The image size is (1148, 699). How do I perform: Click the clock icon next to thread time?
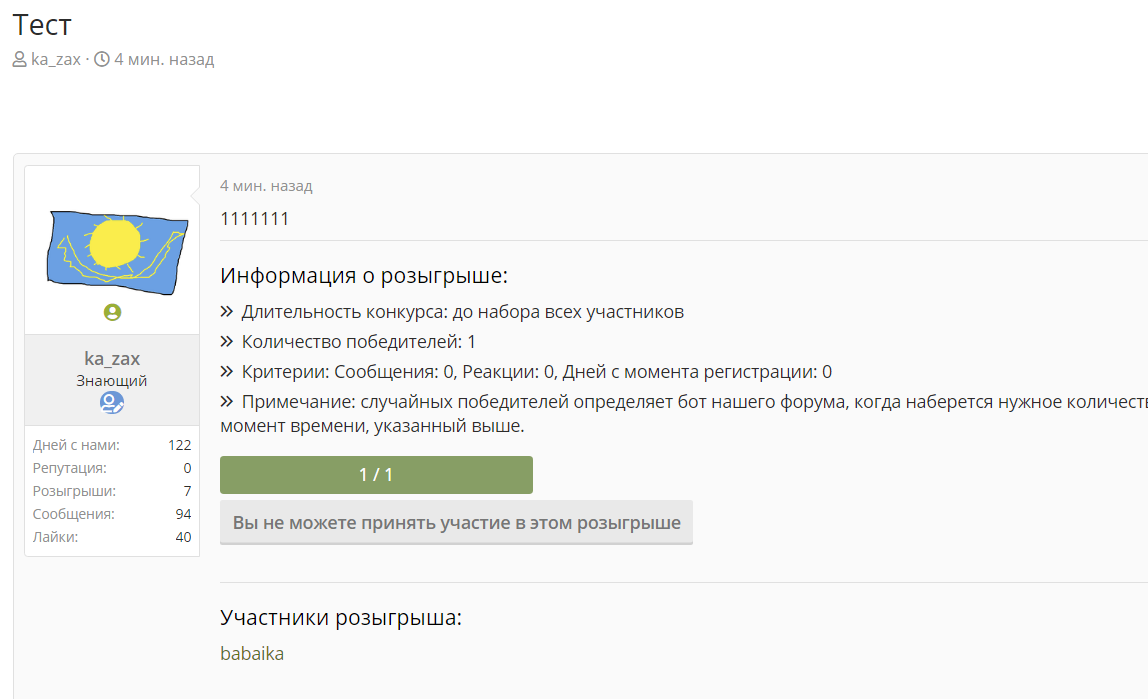[102, 59]
